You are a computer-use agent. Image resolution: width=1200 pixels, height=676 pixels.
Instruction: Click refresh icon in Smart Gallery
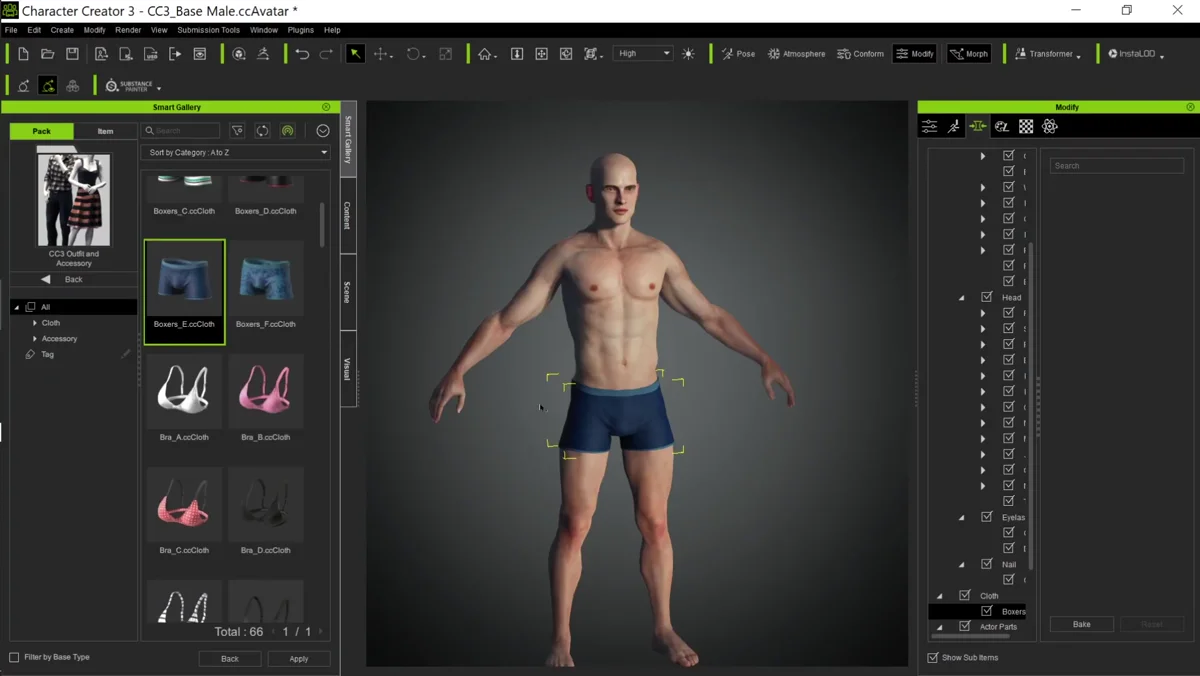coord(262,131)
